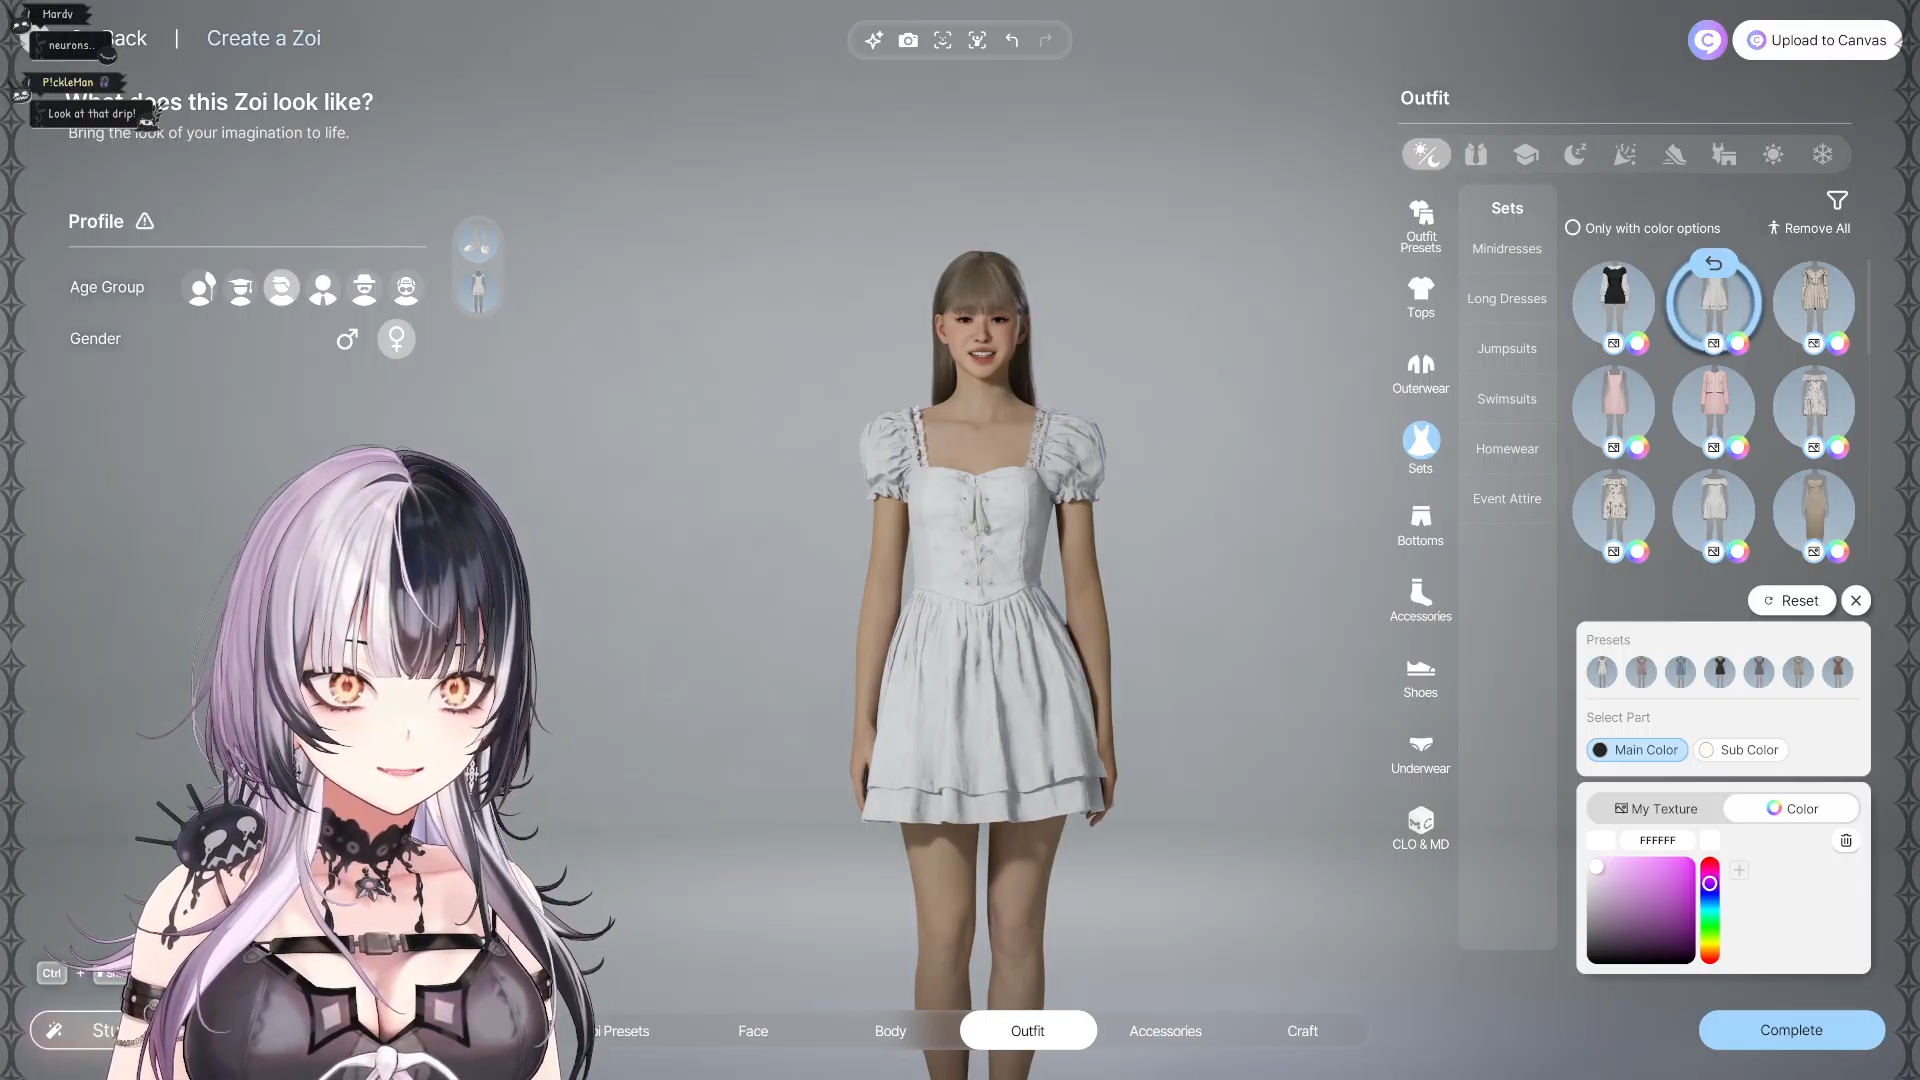This screenshot has width=1920, height=1080.
Task: Click the undo arrow in top toolbar
Action: click(1012, 40)
